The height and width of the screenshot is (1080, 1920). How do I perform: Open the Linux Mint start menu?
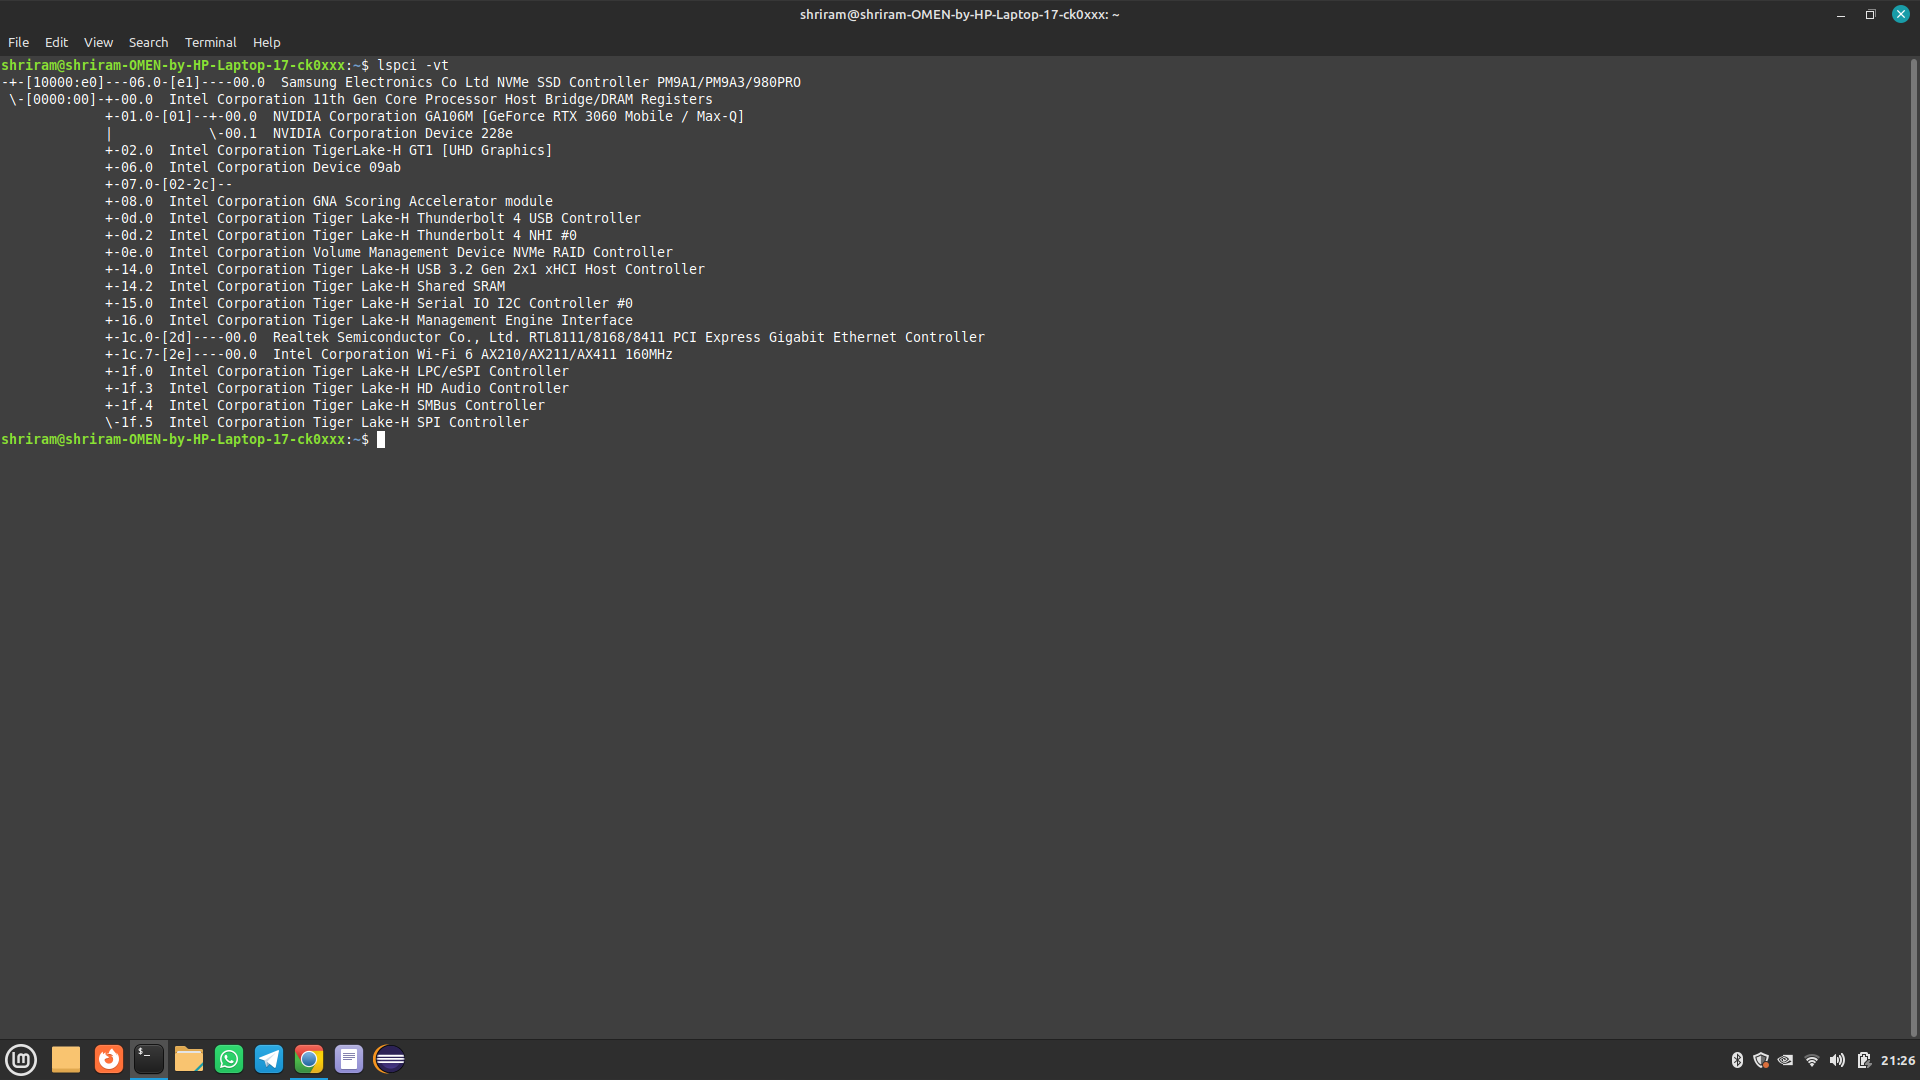pyautogui.click(x=21, y=1059)
